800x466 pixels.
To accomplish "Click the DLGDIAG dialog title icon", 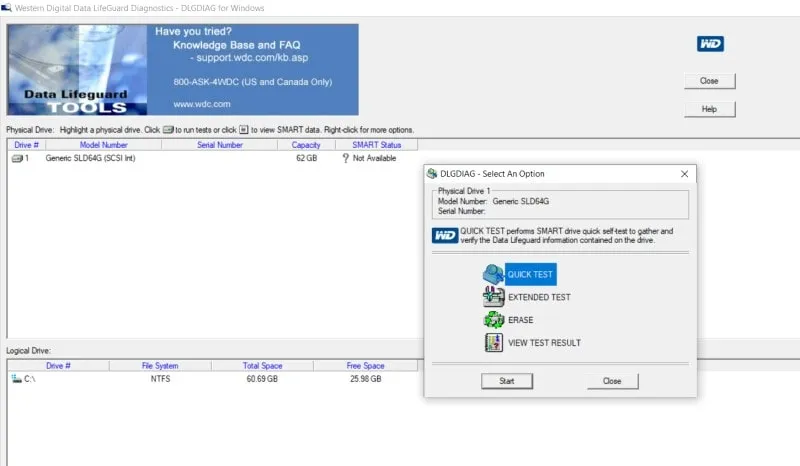I will tap(432, 174).
